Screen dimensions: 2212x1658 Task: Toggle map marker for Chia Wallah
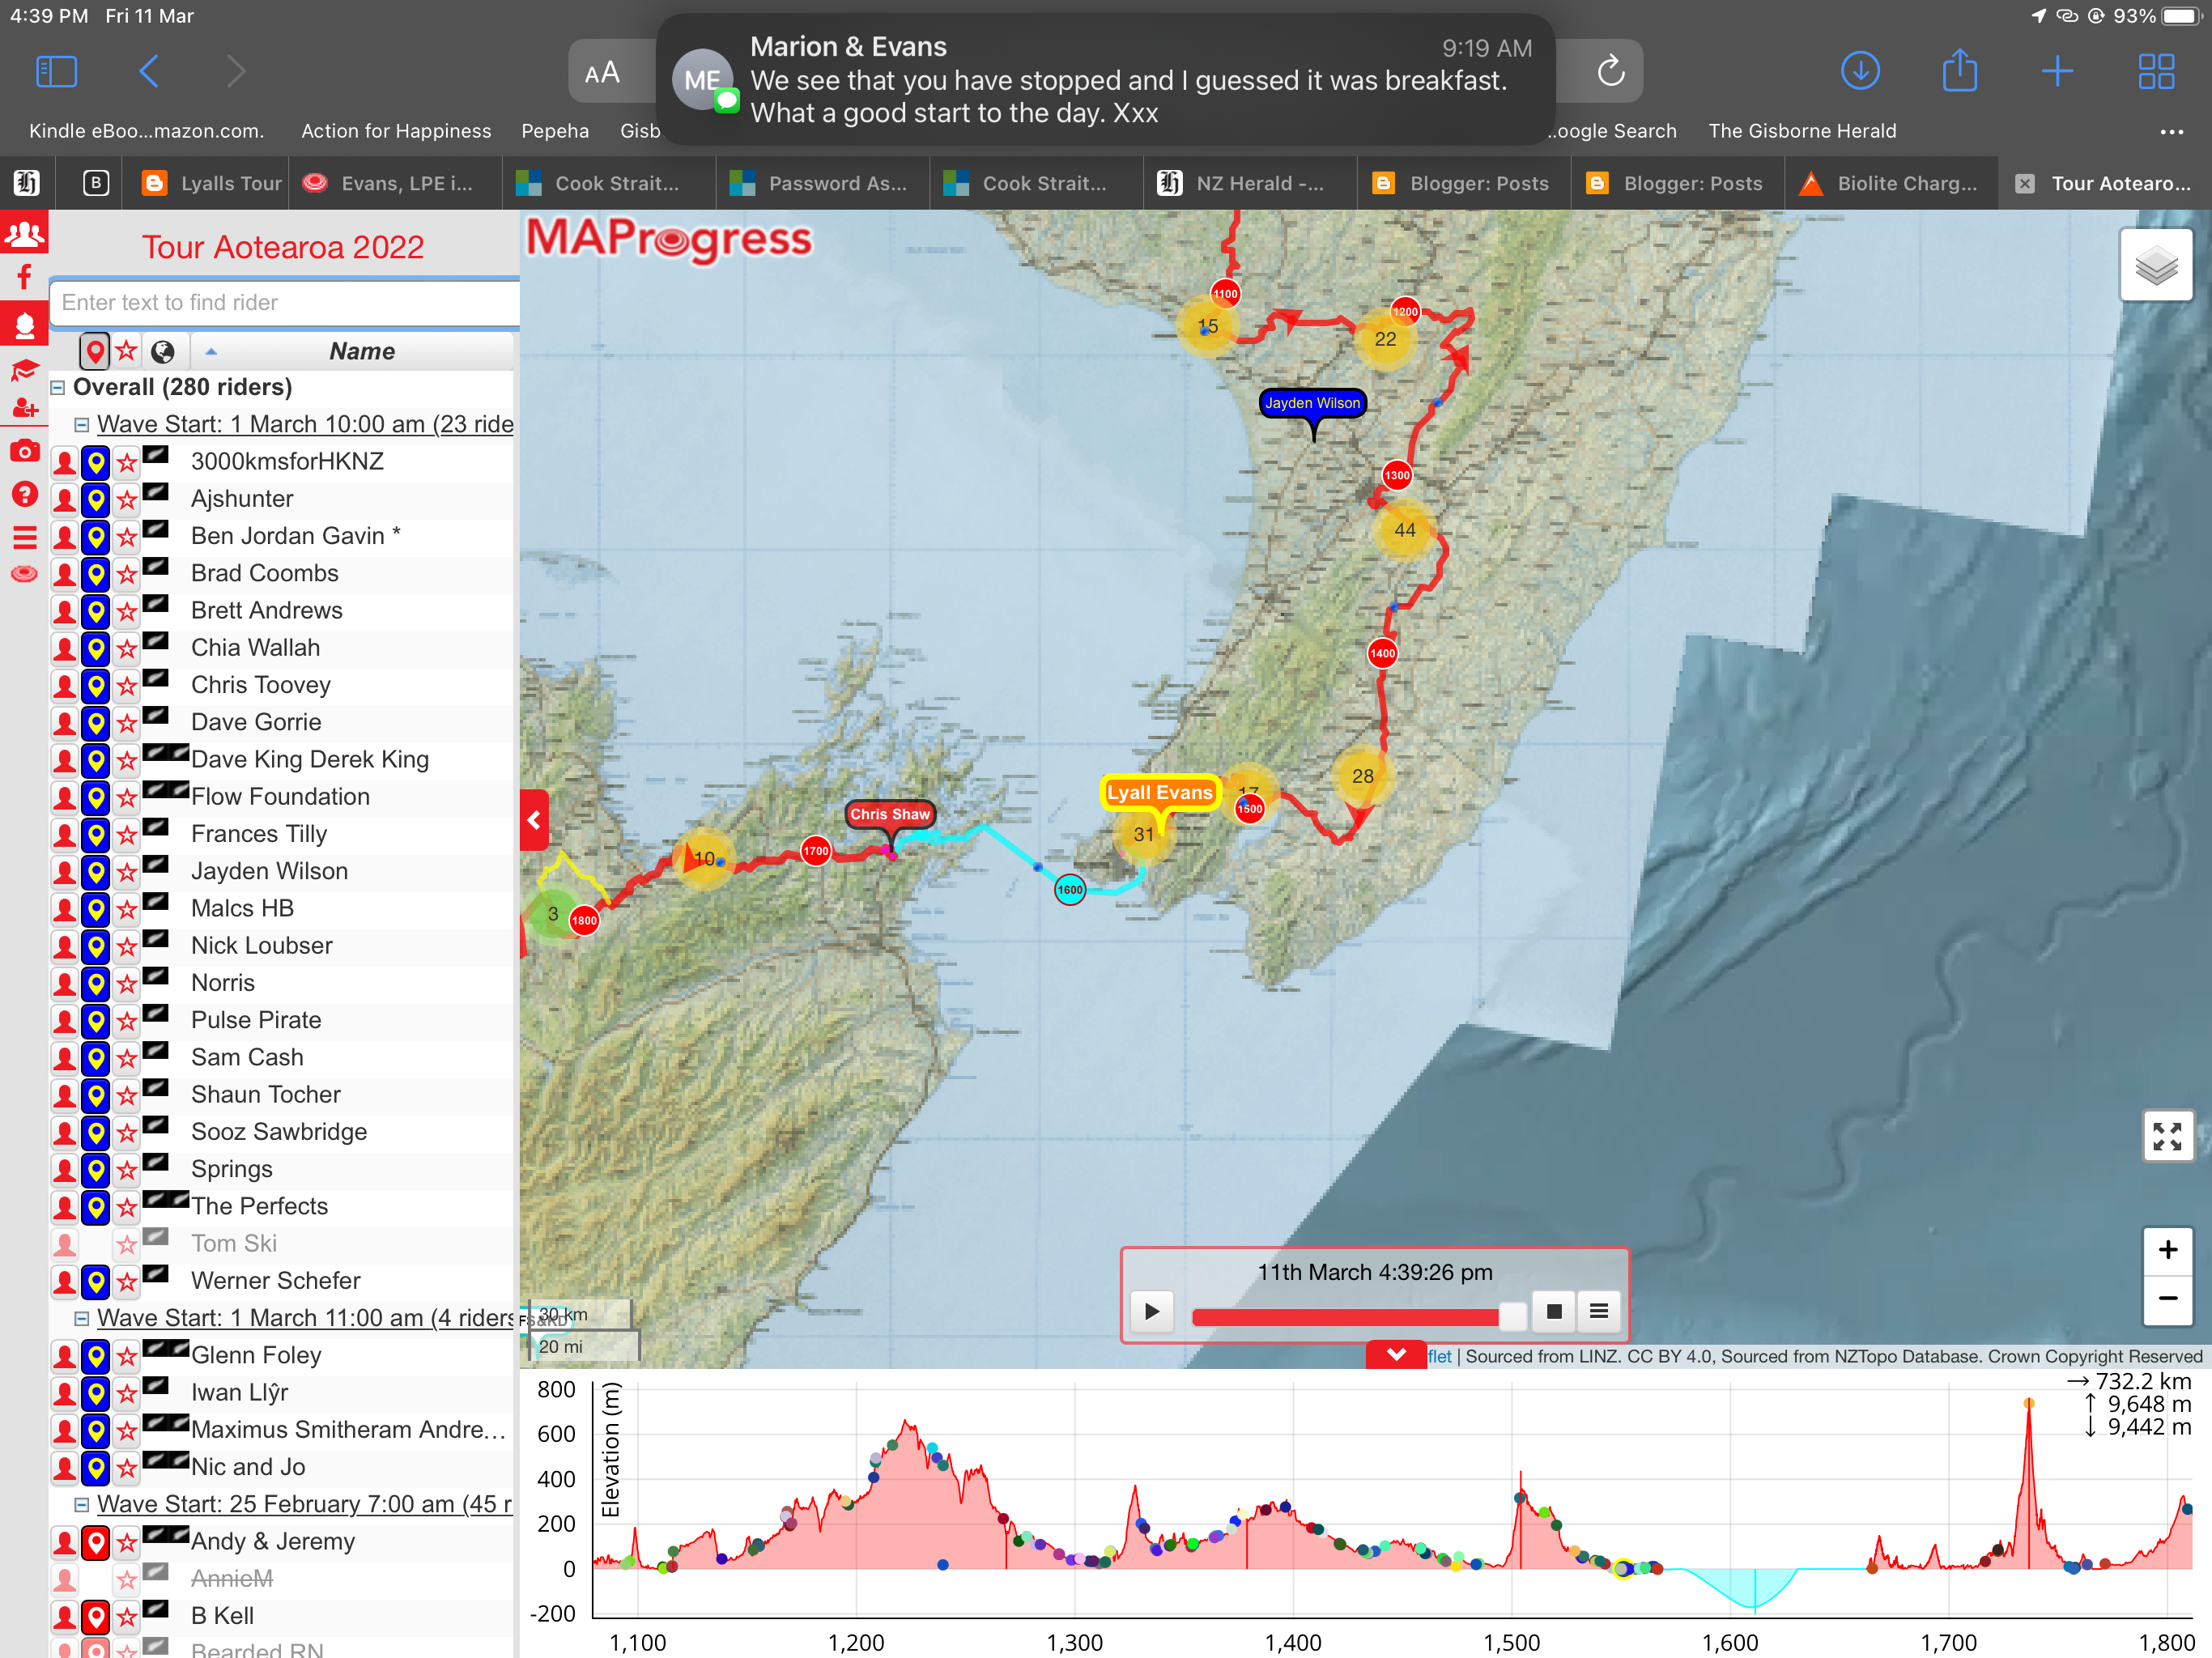[x=95, y=648]
